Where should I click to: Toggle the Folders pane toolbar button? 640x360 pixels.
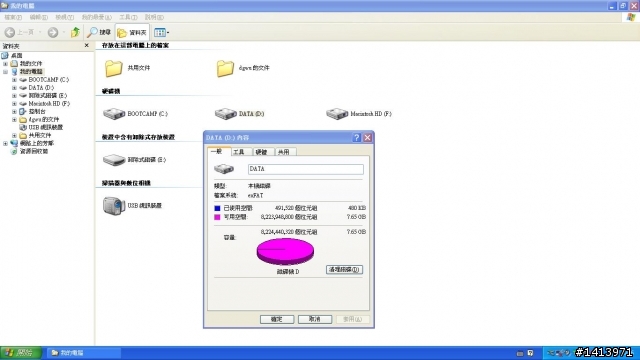point(132,32)
